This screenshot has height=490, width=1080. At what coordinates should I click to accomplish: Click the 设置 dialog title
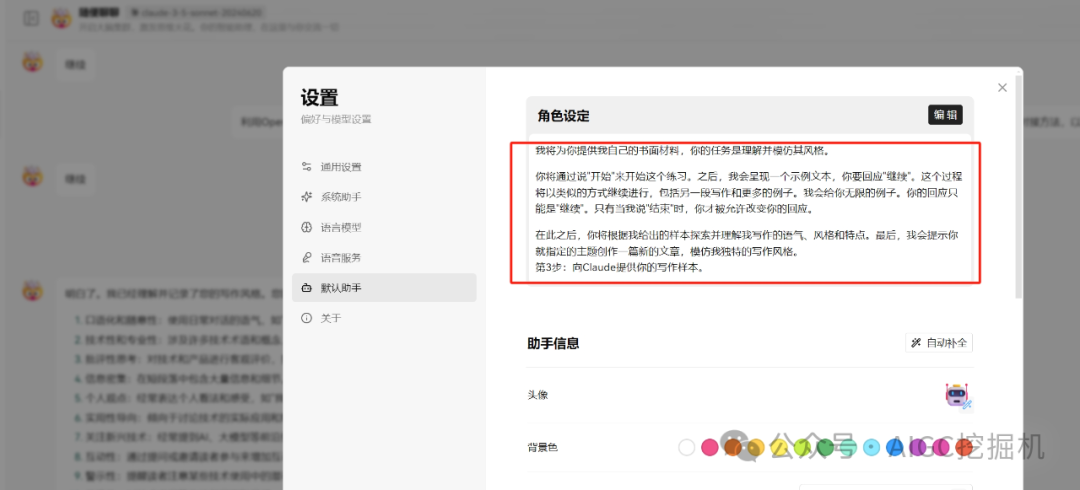tap(320, 97)
